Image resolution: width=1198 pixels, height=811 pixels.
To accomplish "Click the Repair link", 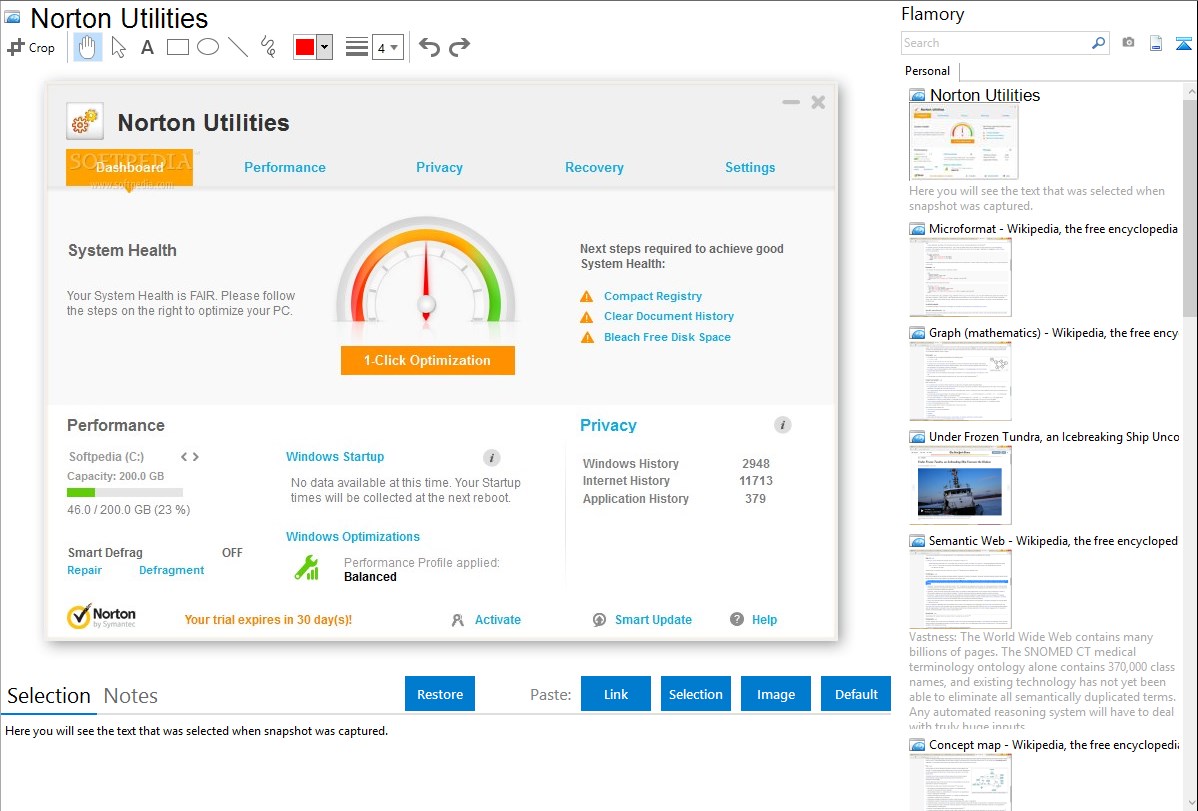I will click(x=84, y=570).
